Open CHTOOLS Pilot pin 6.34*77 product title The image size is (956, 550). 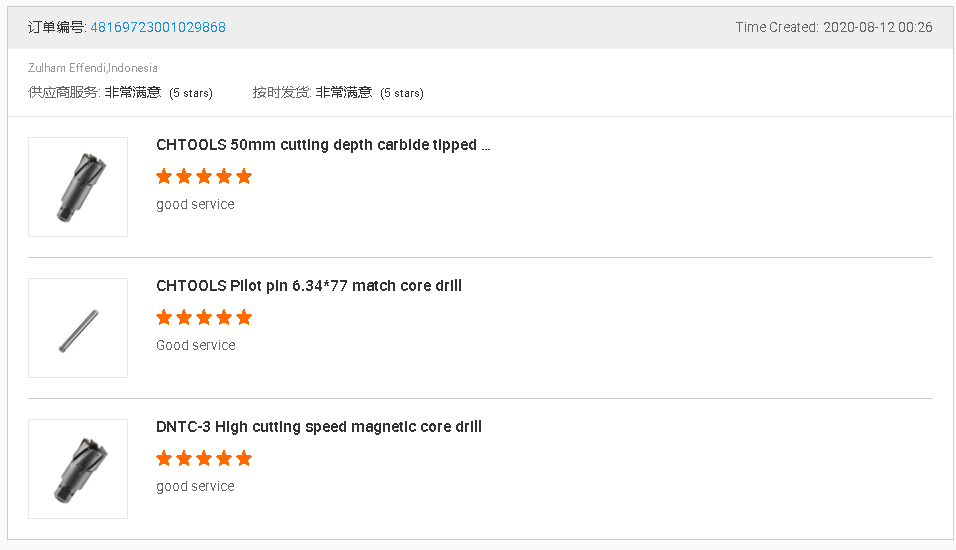point(309,286)
